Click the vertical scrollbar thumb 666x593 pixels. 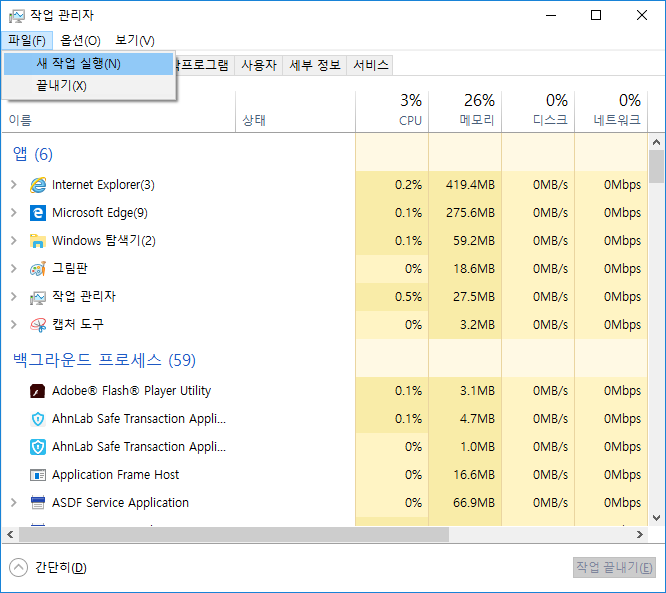point(657,167)
